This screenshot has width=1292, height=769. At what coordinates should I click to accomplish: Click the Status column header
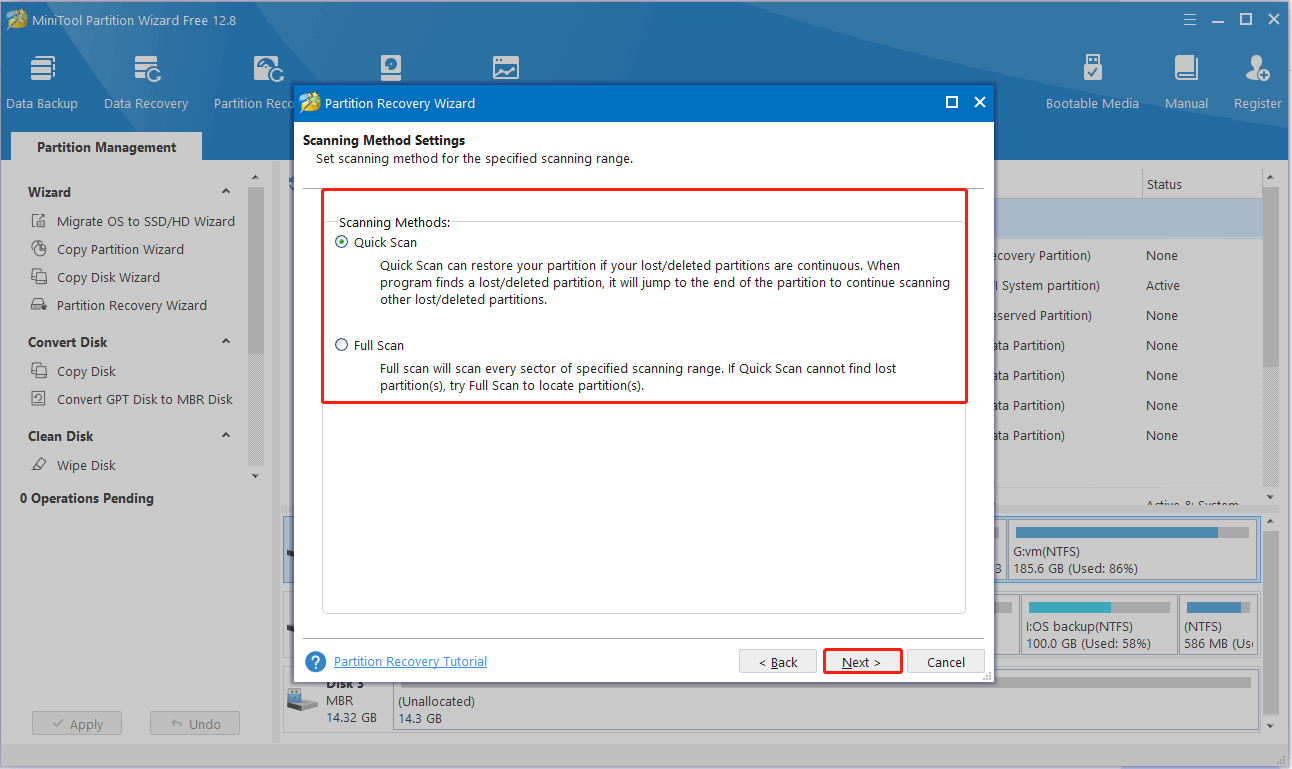coord(1200,184)
